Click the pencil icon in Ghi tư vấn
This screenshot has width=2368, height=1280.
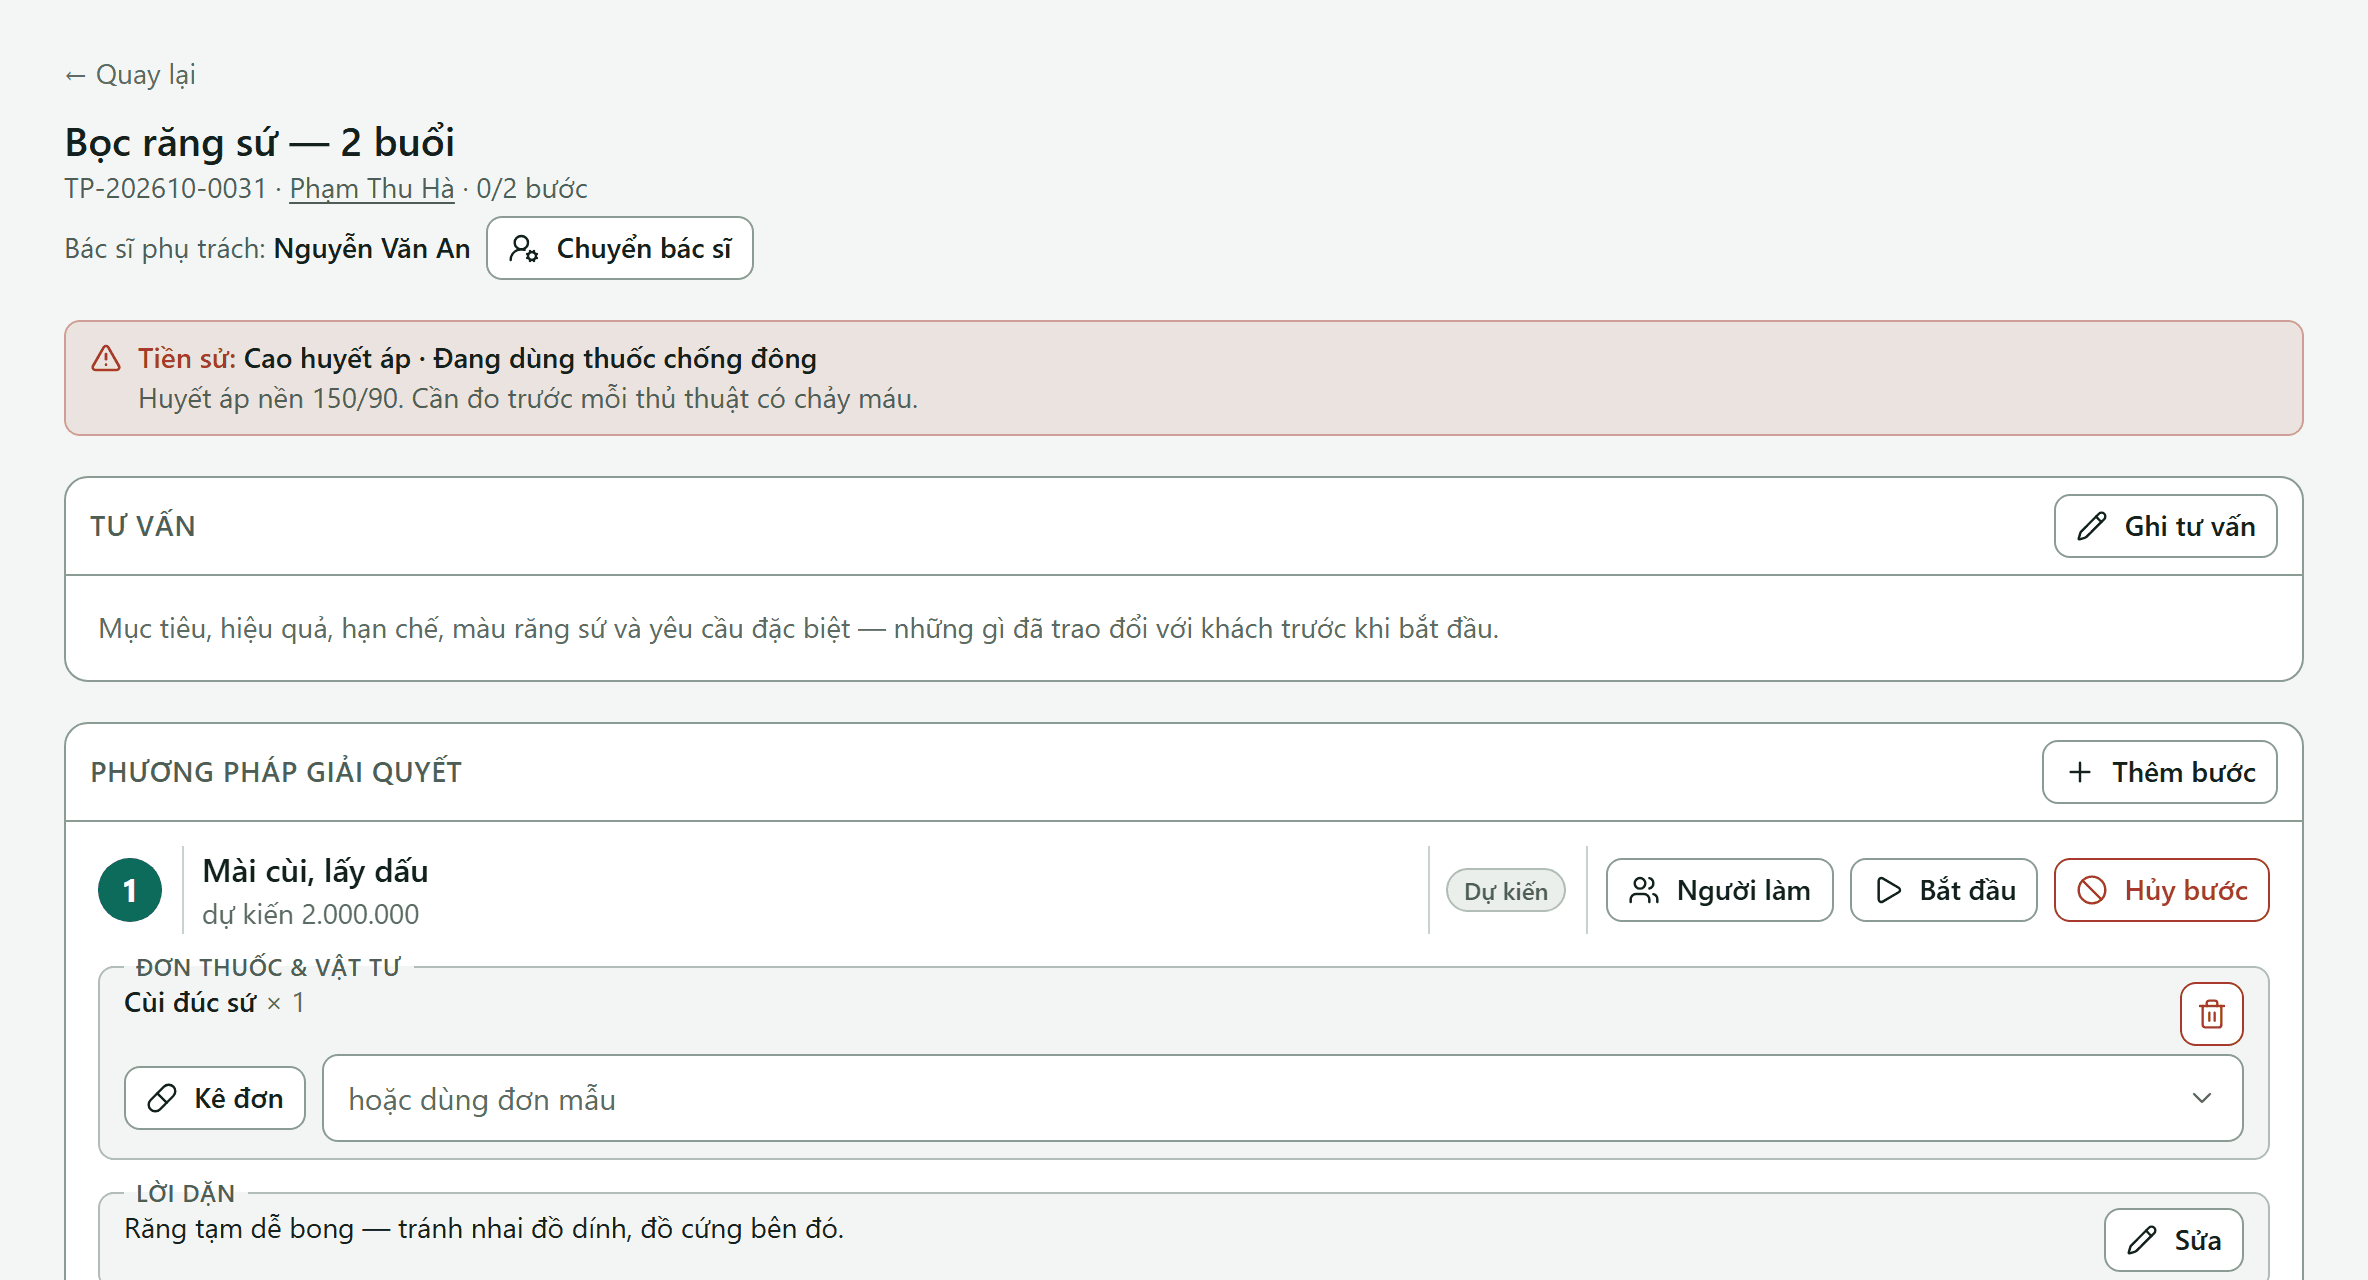pyautogui.click(x=2092, y=526)
